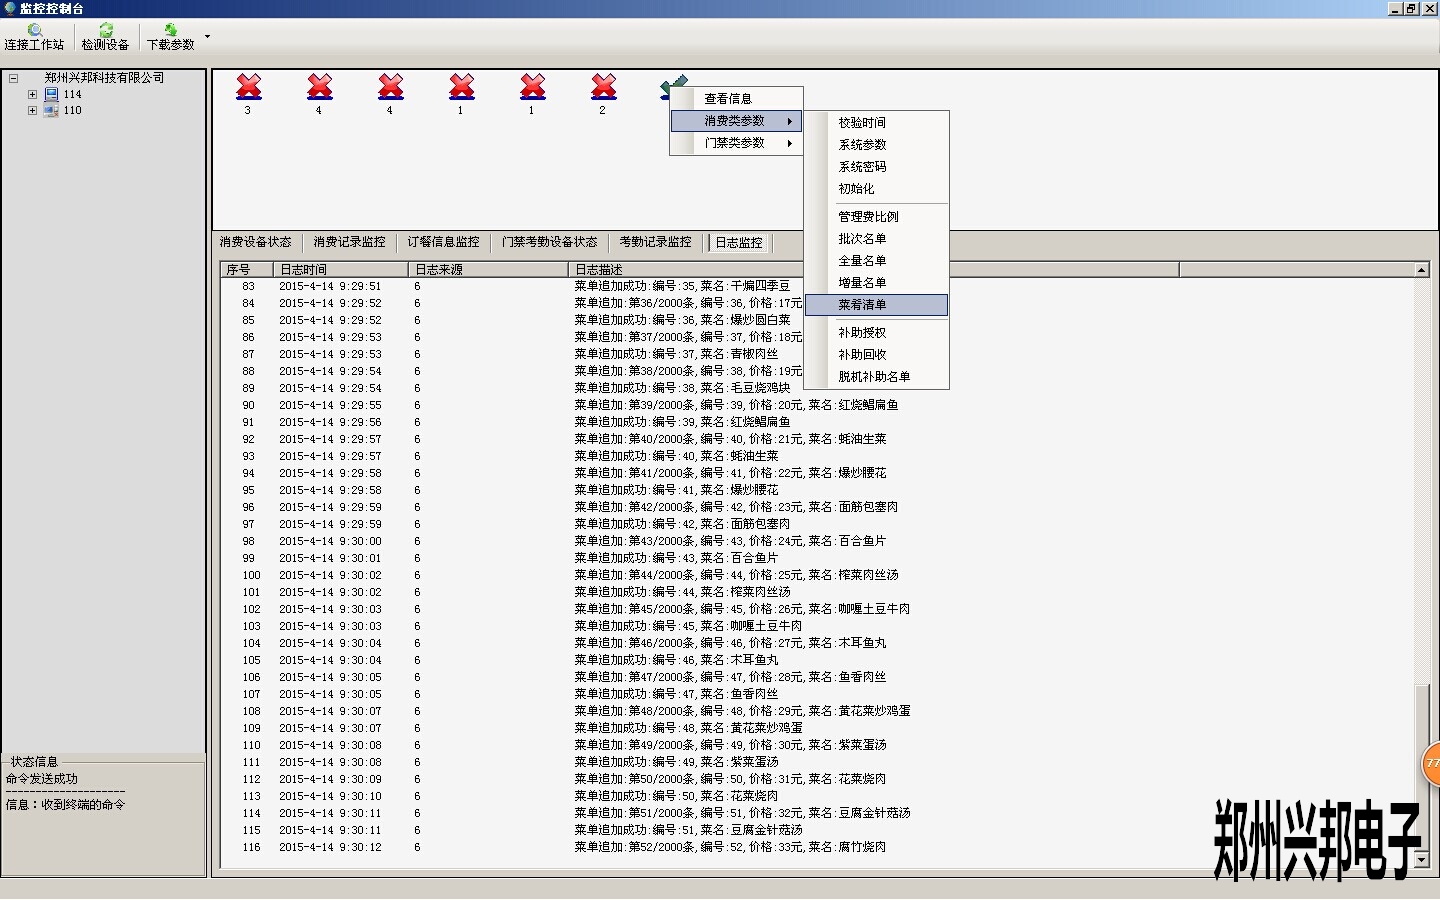Switch to the 考勤记录监控 tab
This screenshot has width=1440, height=900.
pyautogui.click(x=655, y=242)
